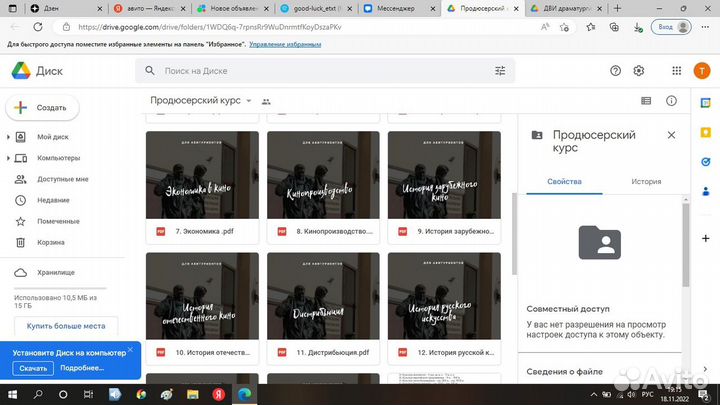The width and height of the screenshot is (720, 405).
Task: Open 12. История русской file thumbnail
Action: pos(444,296)
